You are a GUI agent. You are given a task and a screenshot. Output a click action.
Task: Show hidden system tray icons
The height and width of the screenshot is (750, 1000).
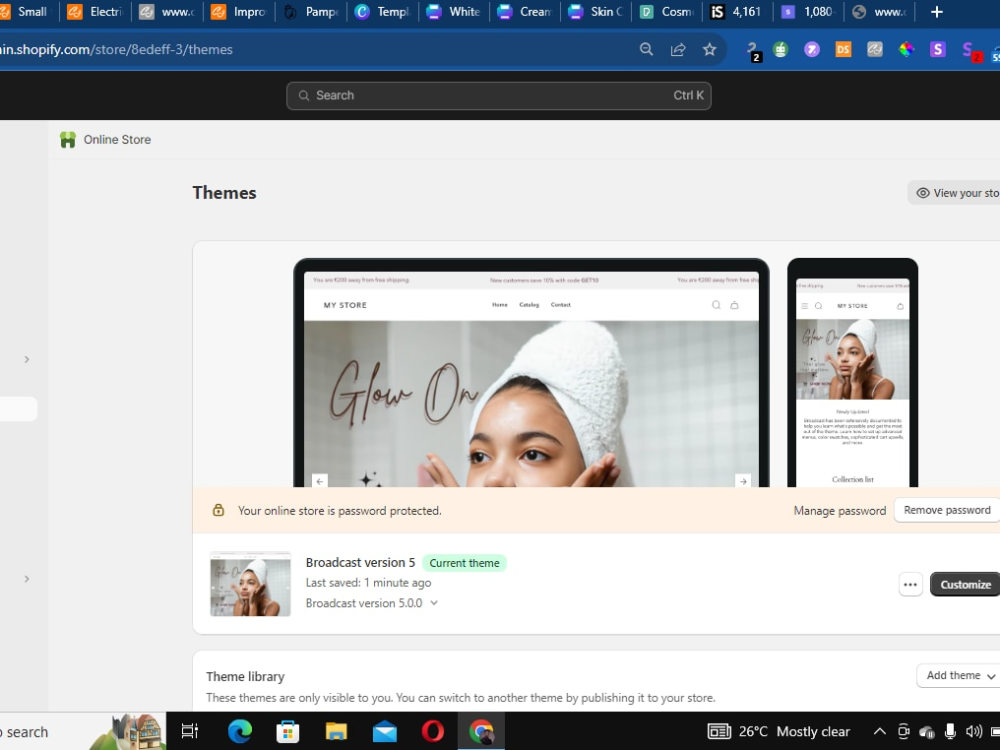(879, 732)
